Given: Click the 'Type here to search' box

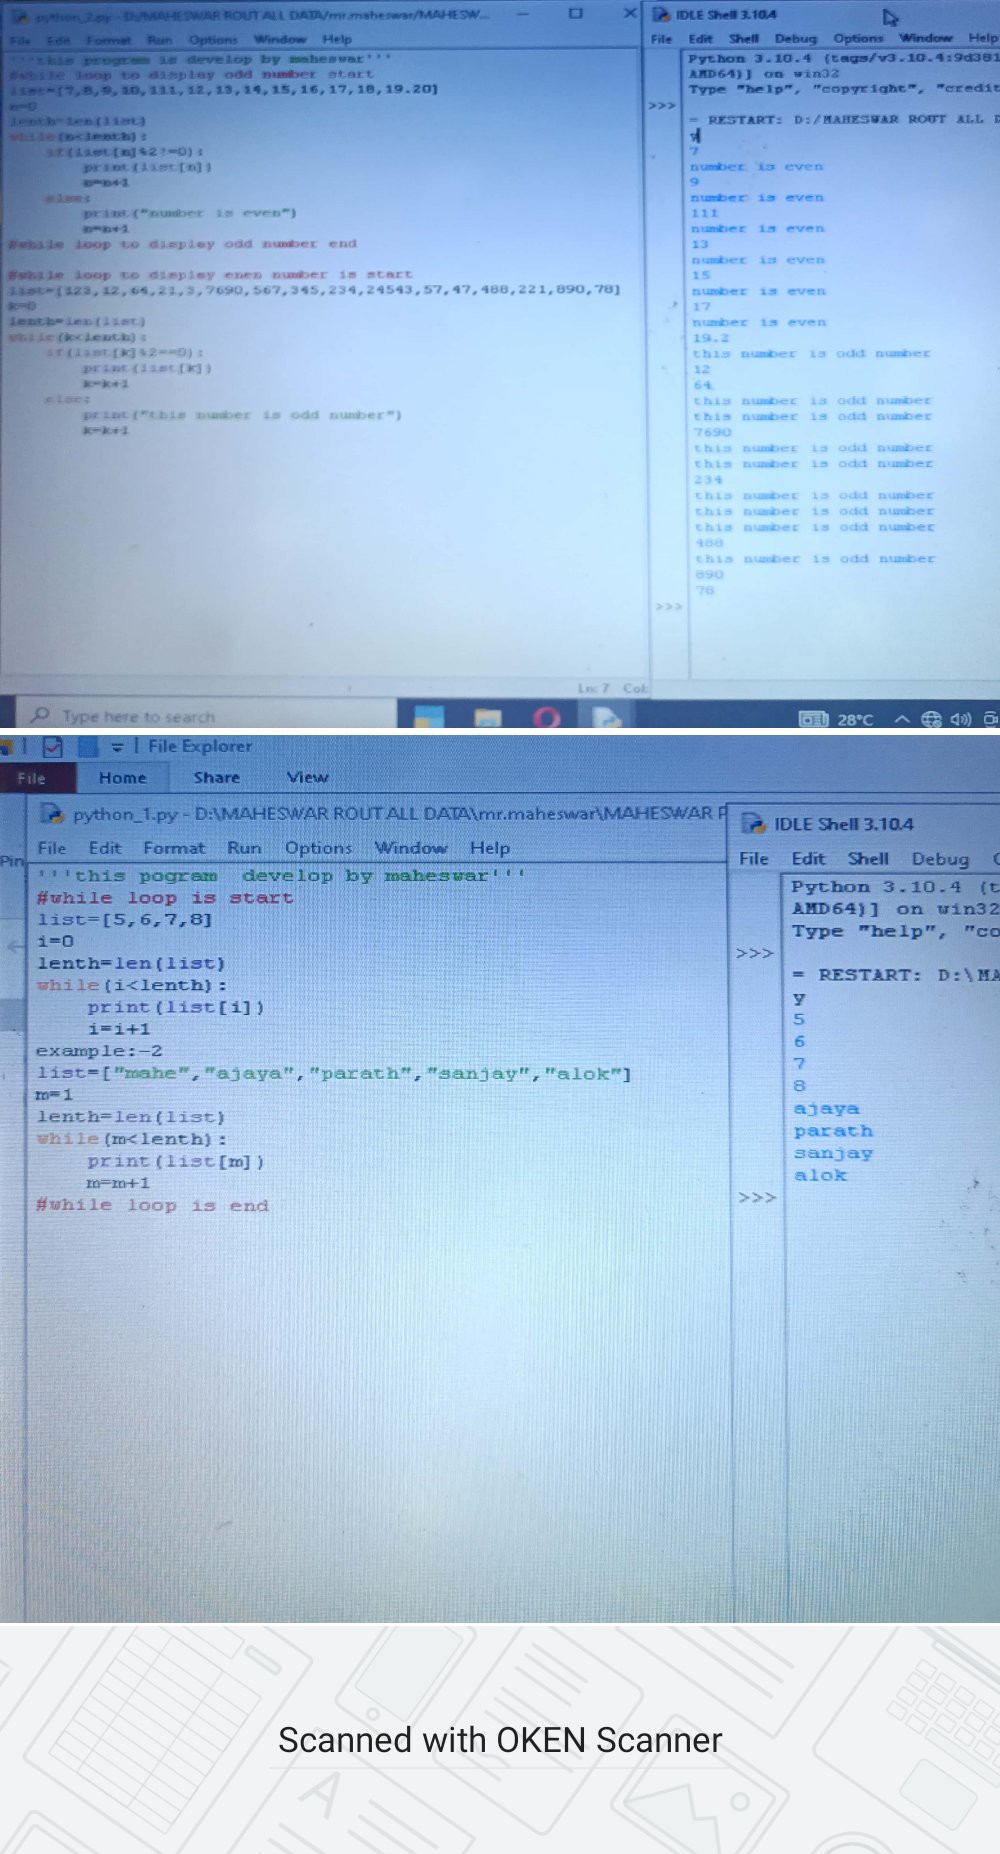Looking at the screenshot, I should coord(138,717).
